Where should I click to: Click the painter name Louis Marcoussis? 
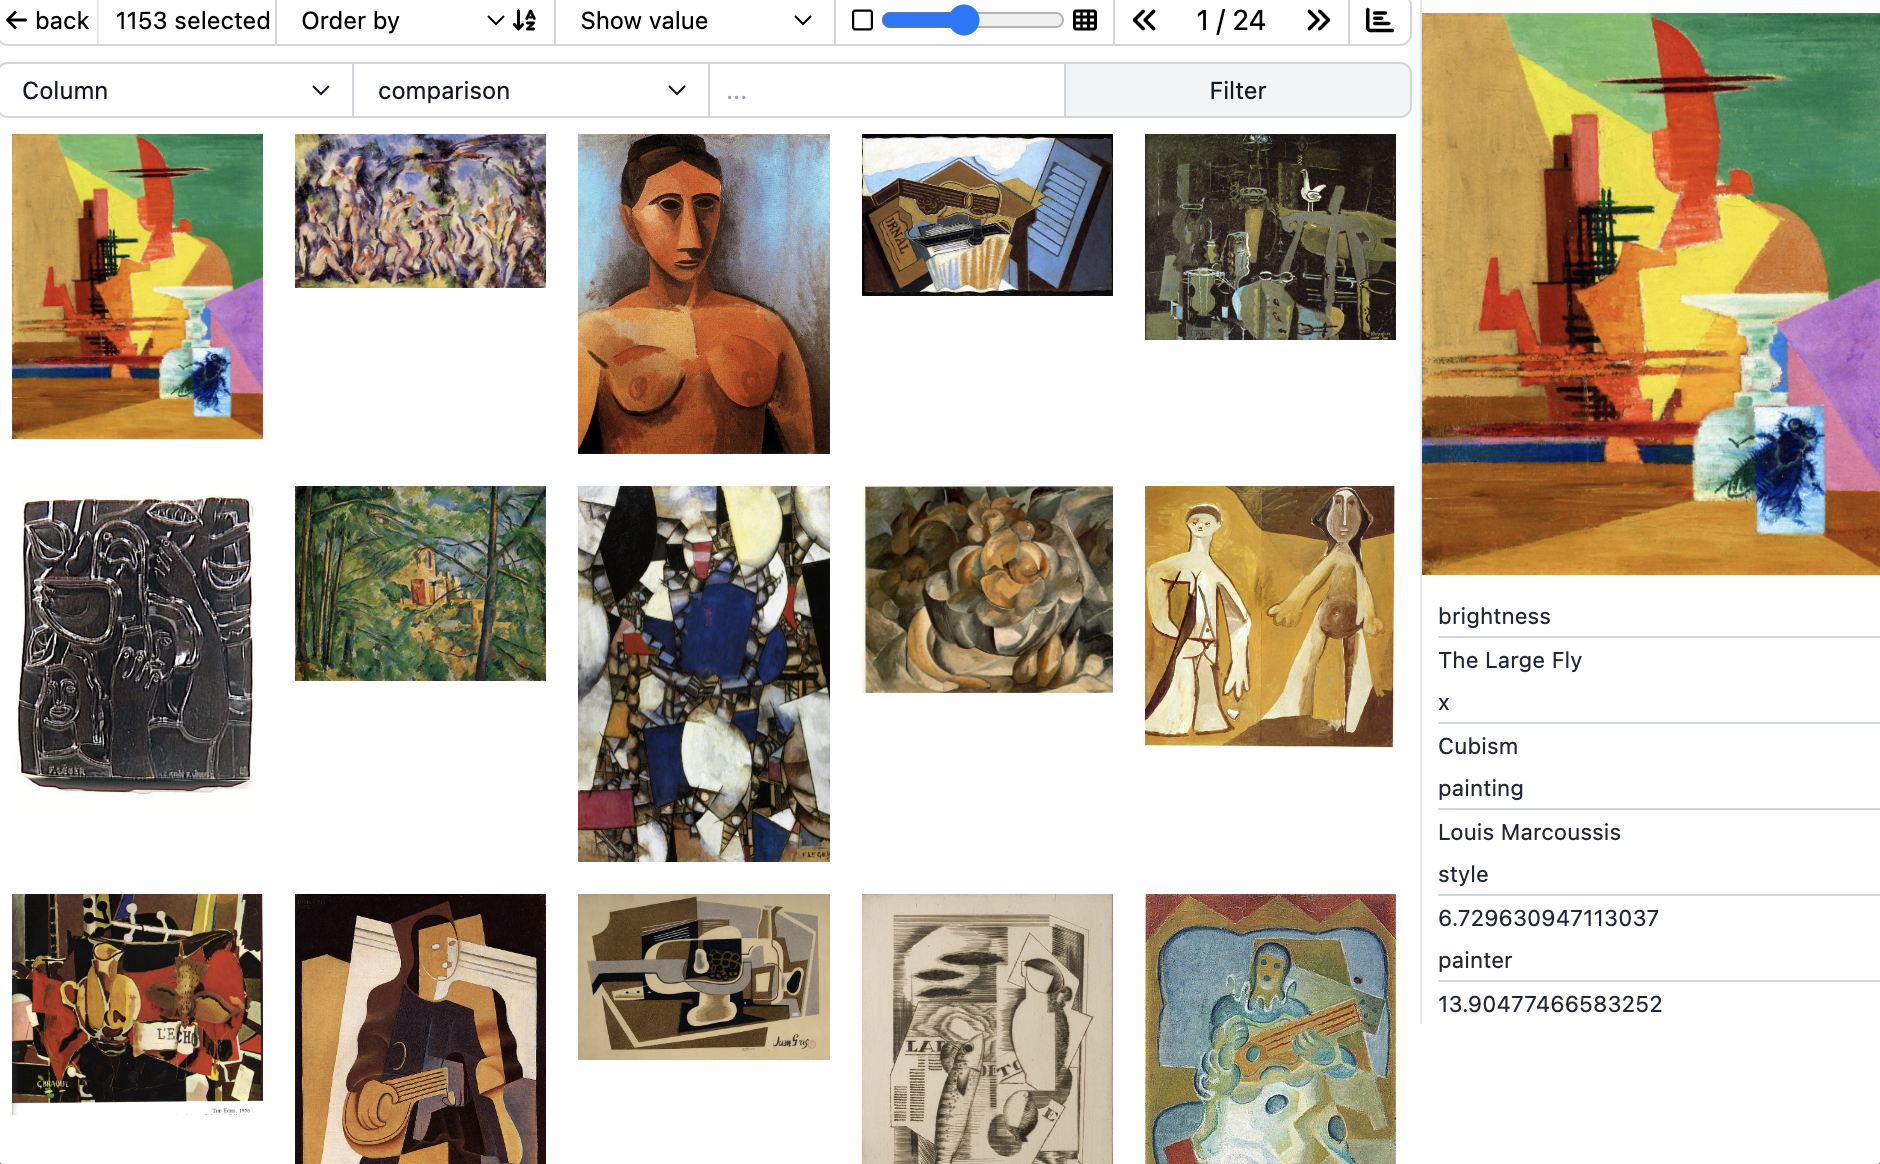tap(1529, 832)
